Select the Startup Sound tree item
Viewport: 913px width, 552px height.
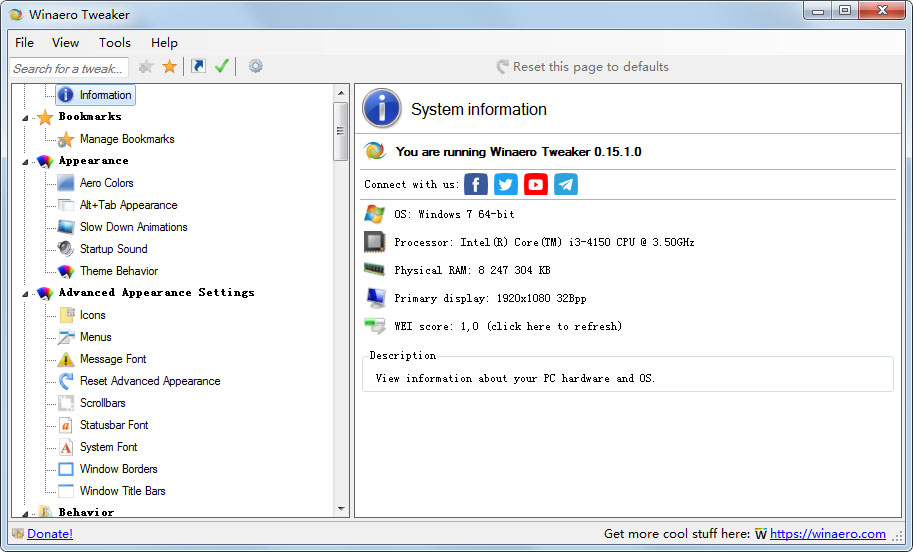click(113, 249)
